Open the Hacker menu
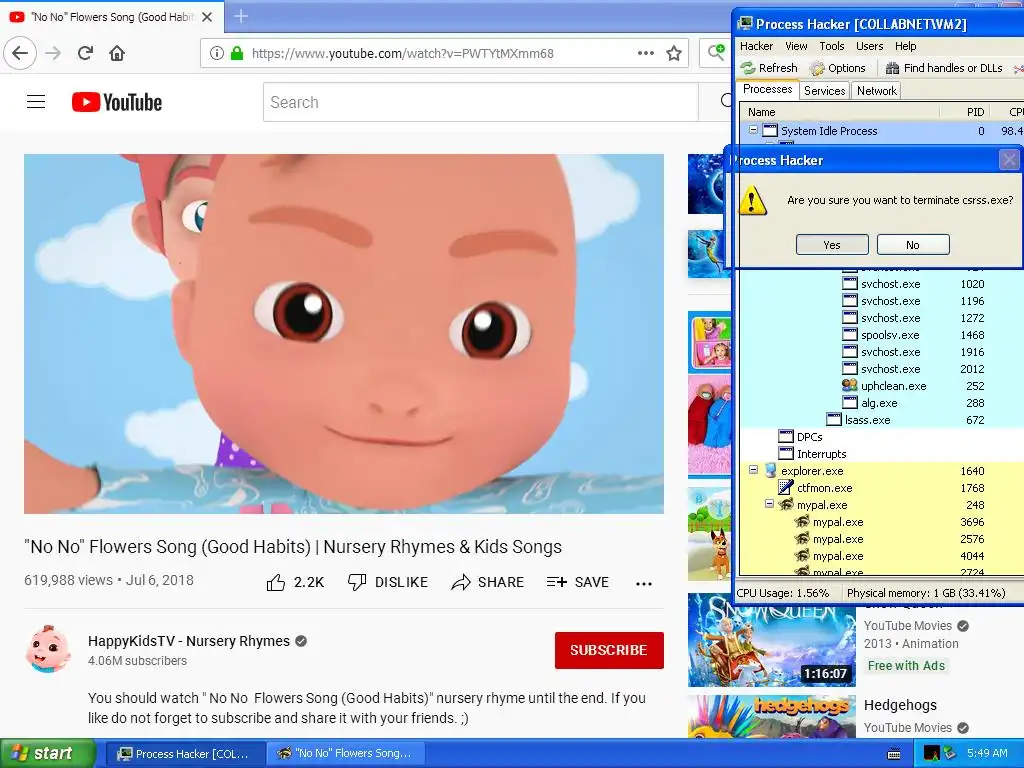Viewport: 1024px width, 768px height. (756, 46)
